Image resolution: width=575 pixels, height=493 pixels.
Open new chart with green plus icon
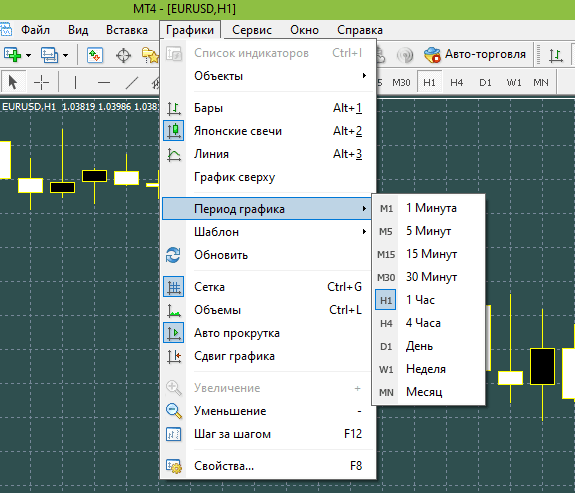click(12, 55)
